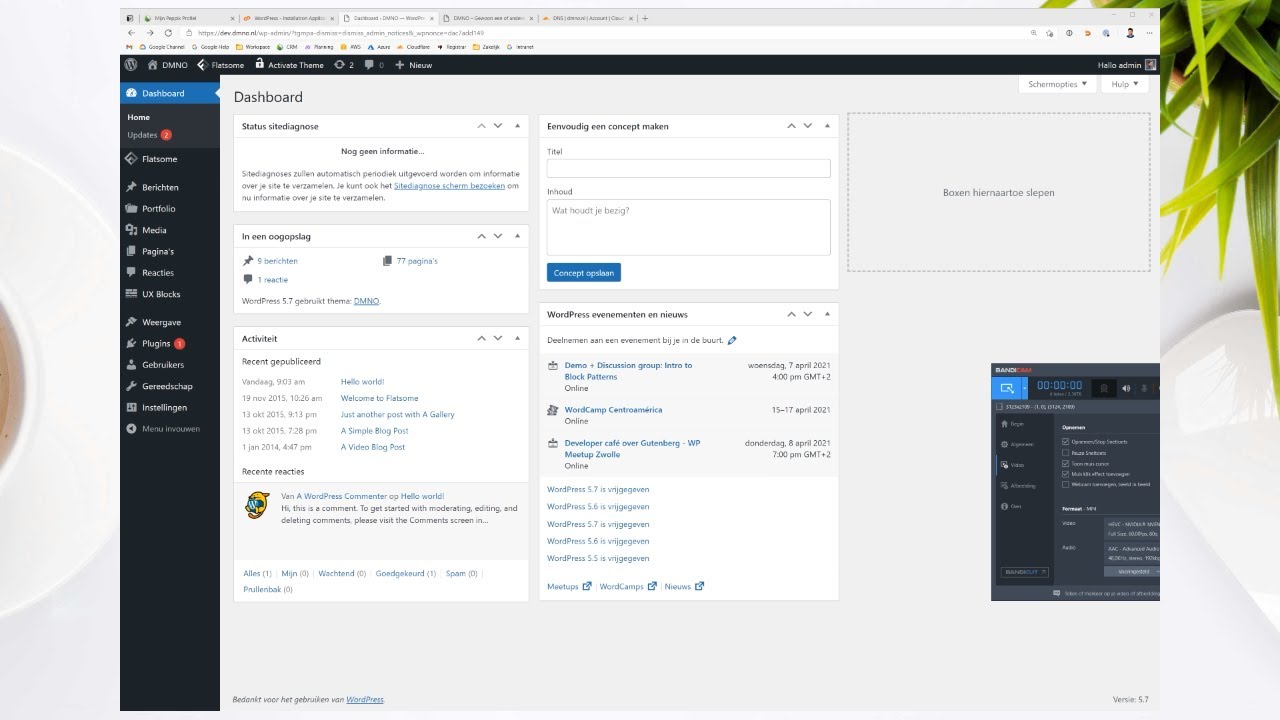Click the Nieuw plus item in admin bar

414,65
